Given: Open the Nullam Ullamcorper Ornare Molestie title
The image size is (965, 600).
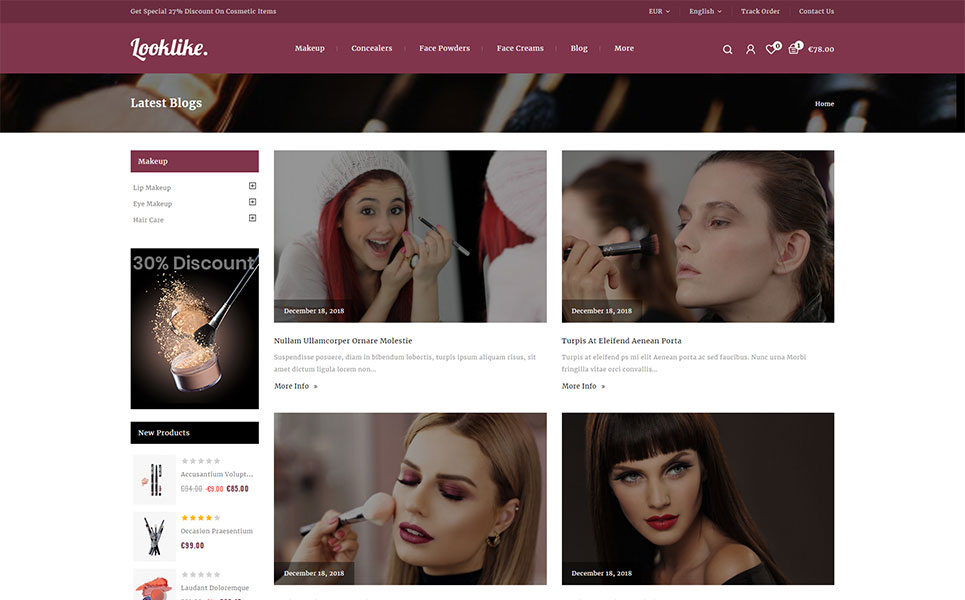Looking at the screenshot, I should 343,340.
